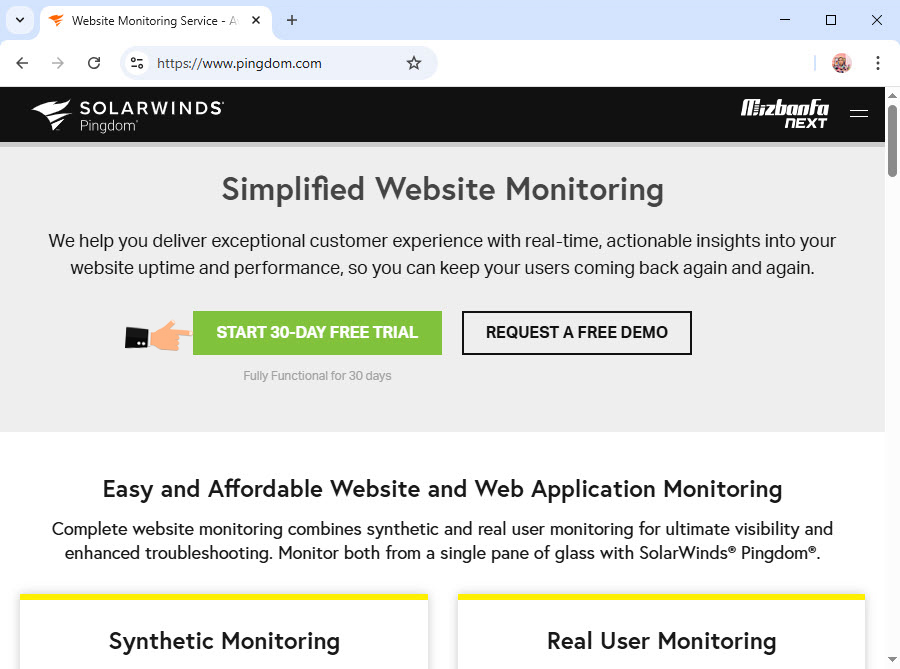Open Chrome's three-dot menu
Screen dimensions: 900x669
[878, 63]
